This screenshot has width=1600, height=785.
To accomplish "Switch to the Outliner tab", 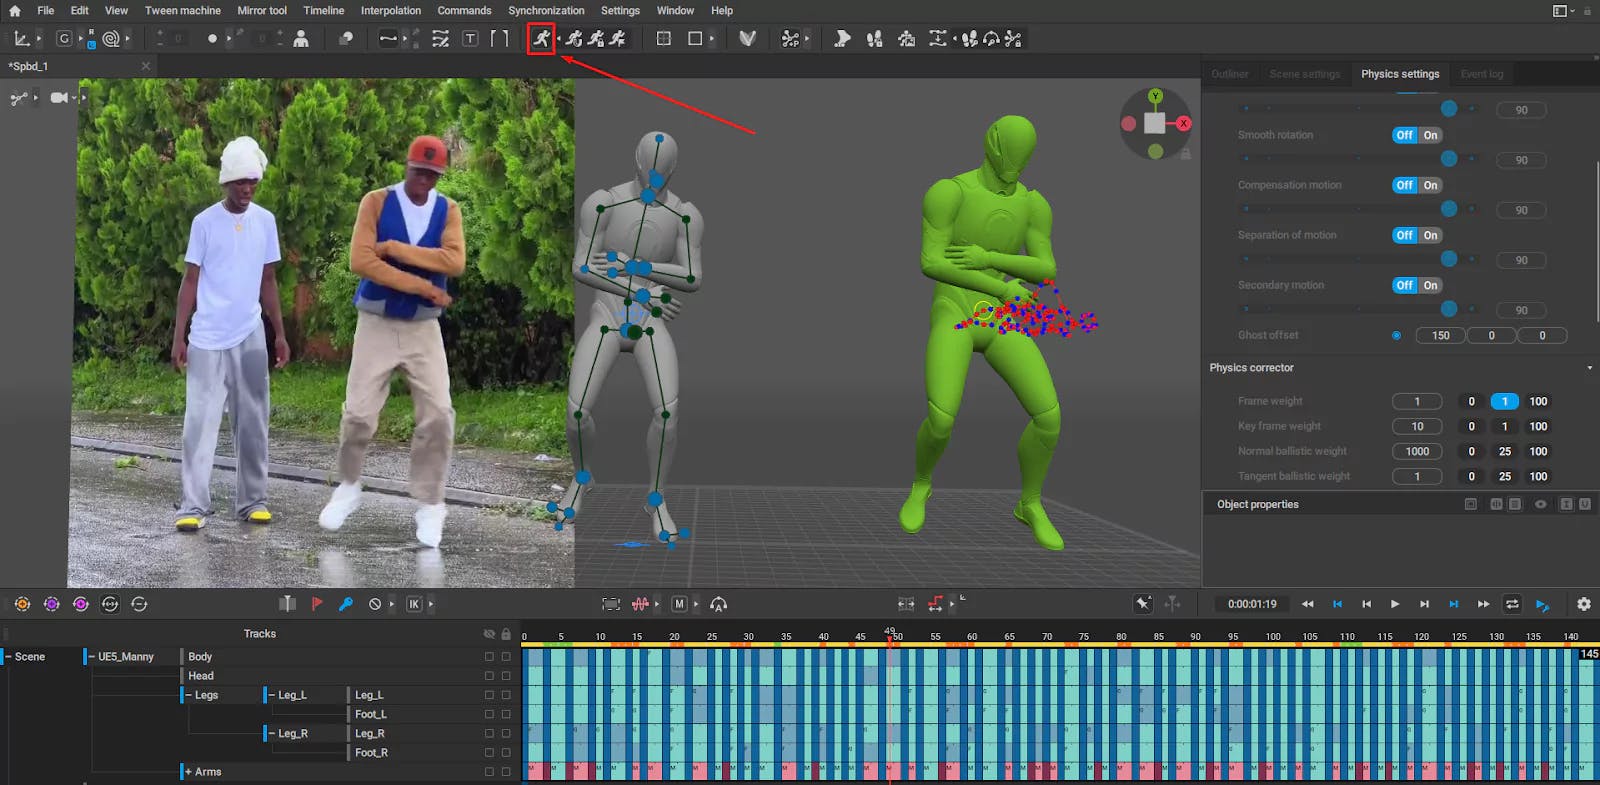I will (1229, 74).
